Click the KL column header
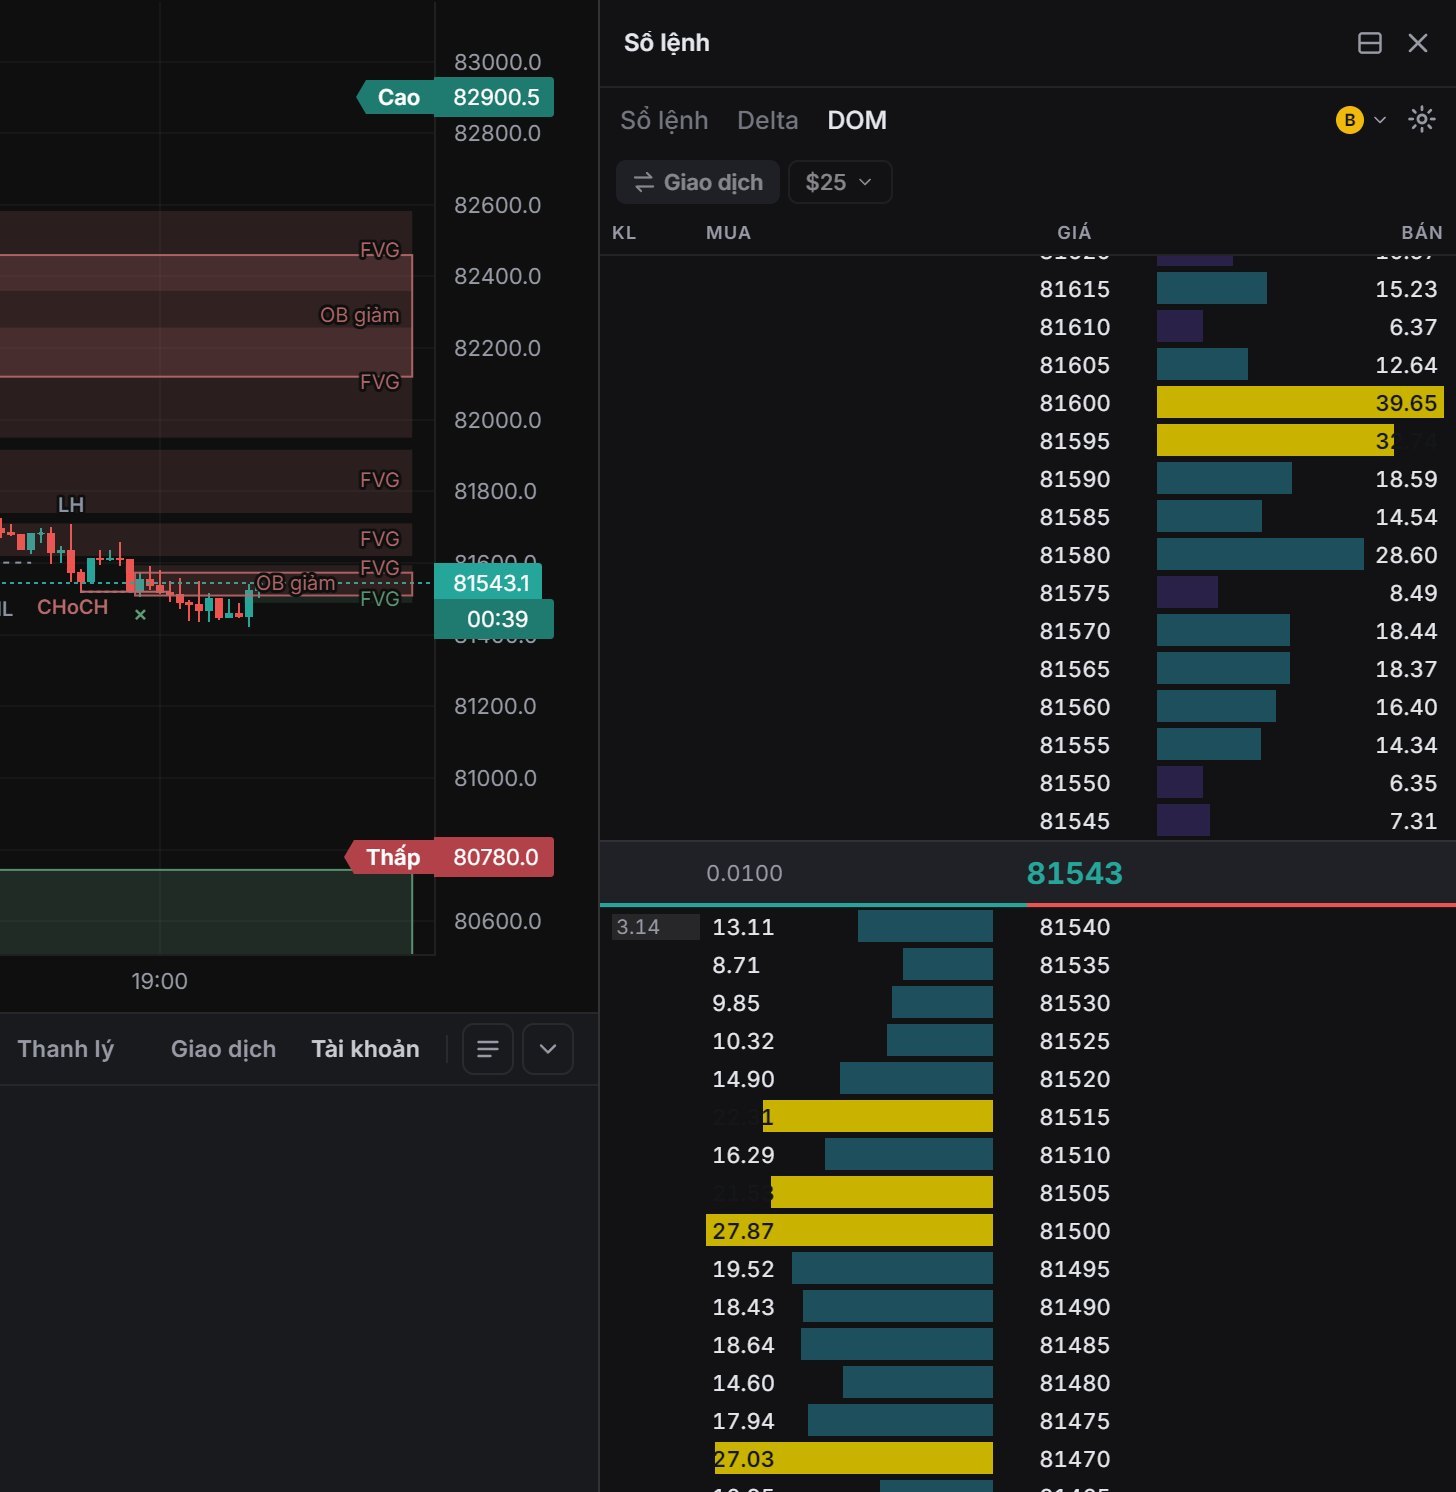Viewport: 1456px width, 1492px height. (624, 233)
